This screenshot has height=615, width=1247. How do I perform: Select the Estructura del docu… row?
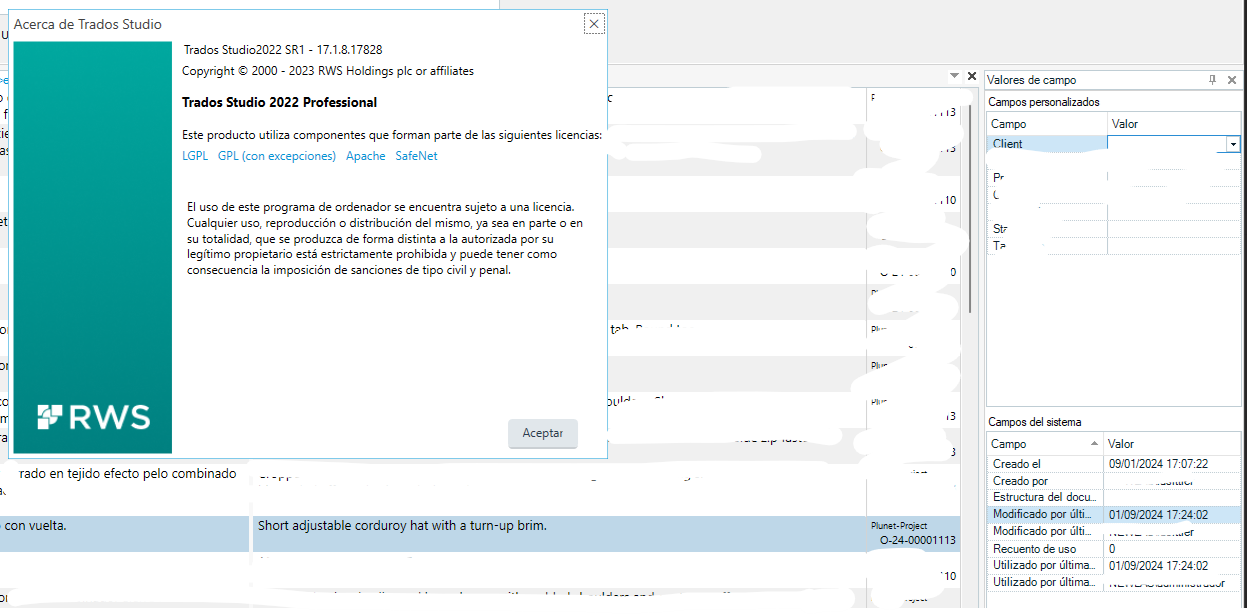pyautogui.click(x=1114, y=497)
